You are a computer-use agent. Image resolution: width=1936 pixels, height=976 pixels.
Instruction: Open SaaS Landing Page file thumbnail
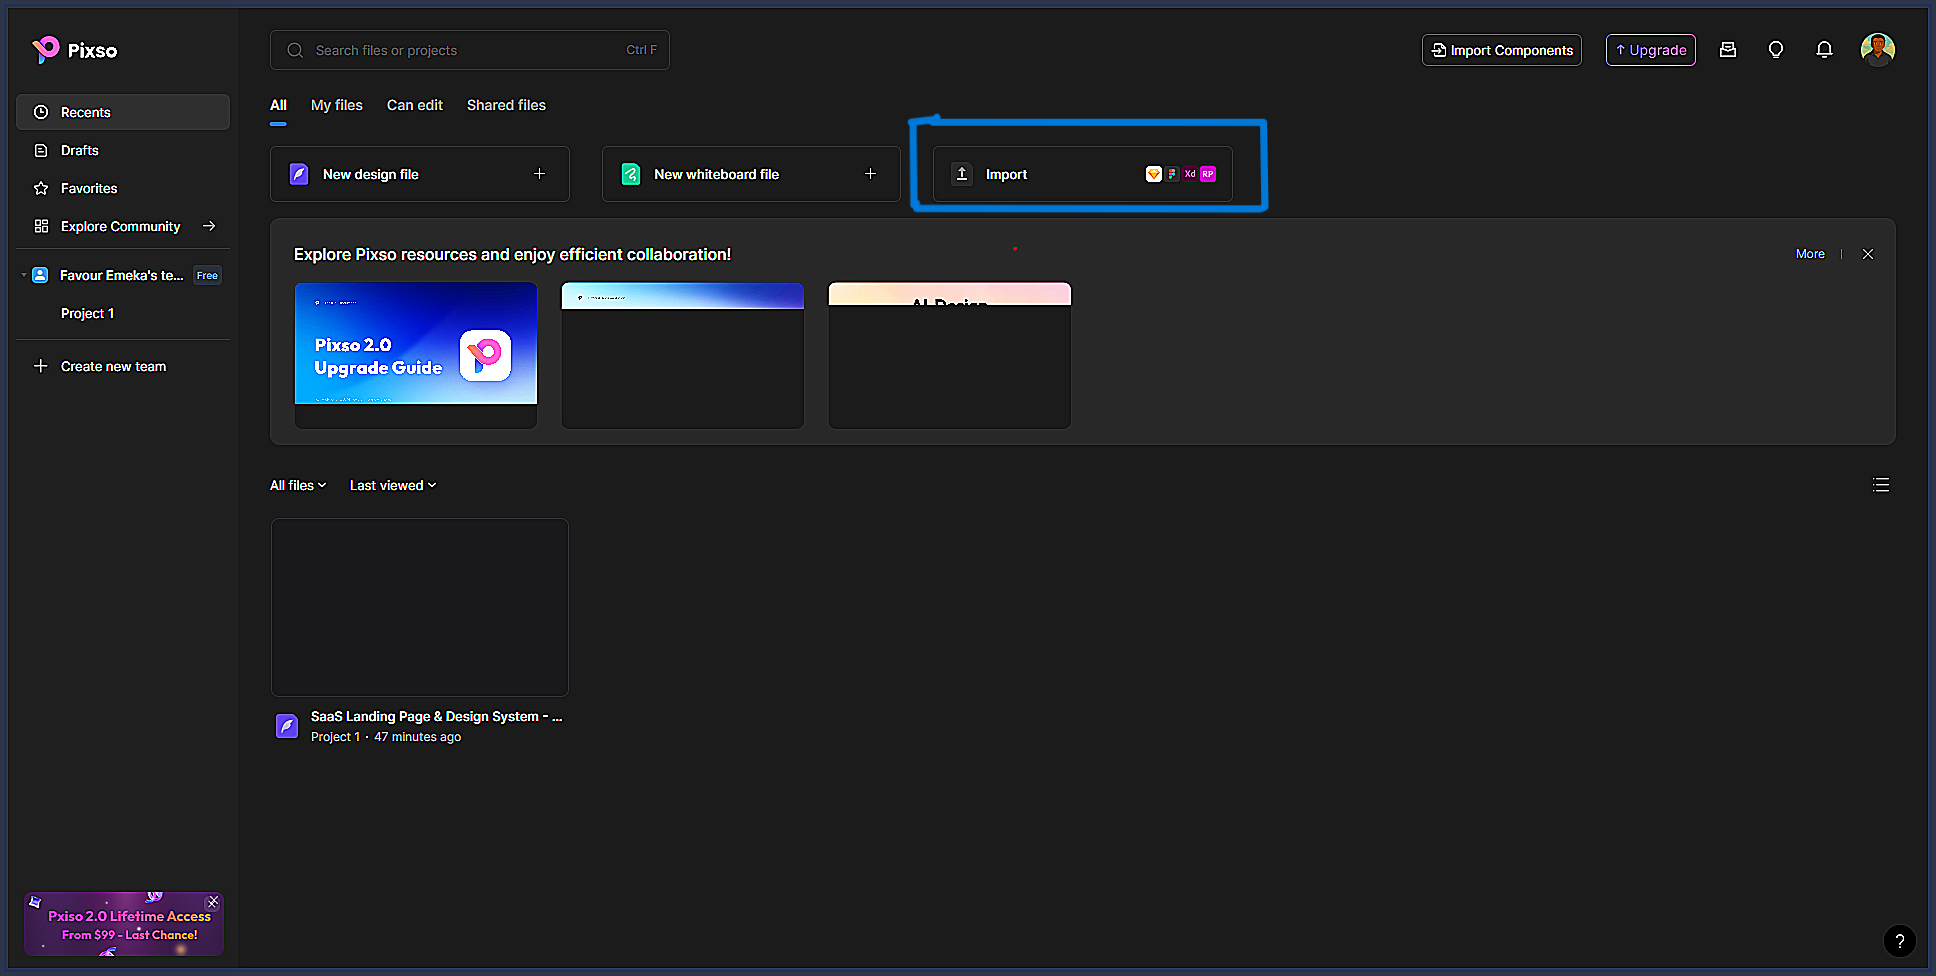420,607
